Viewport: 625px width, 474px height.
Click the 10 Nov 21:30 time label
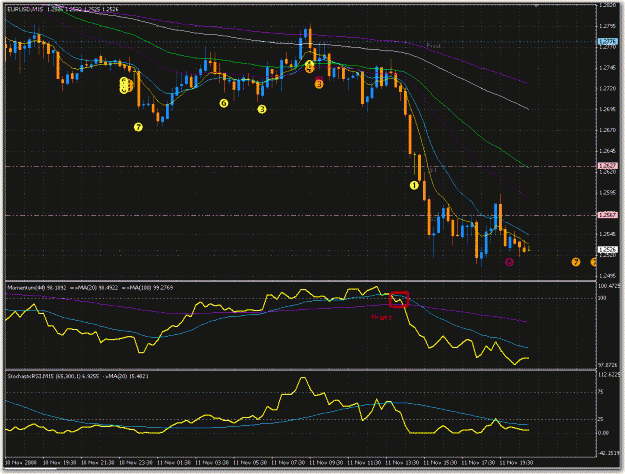(x=98, y=462)
